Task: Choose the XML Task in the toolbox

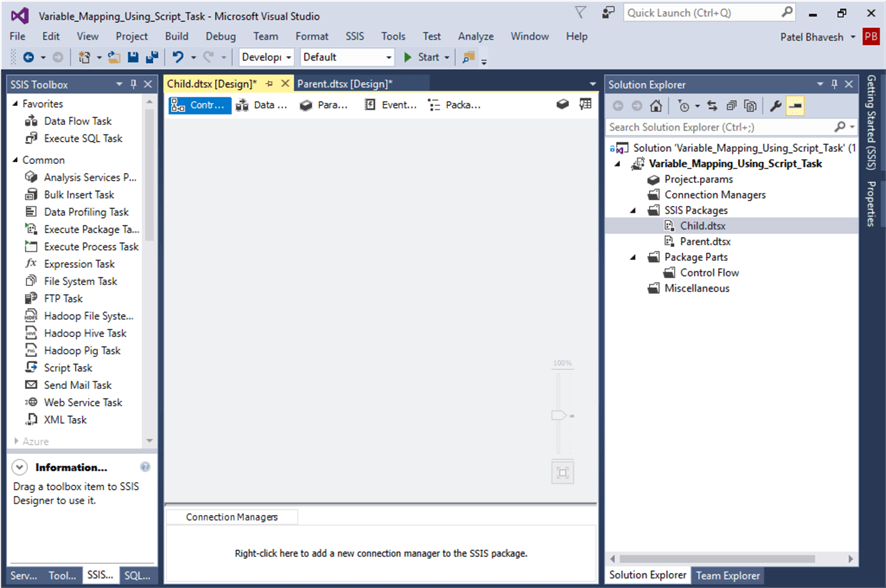Action: click(58, 419)
